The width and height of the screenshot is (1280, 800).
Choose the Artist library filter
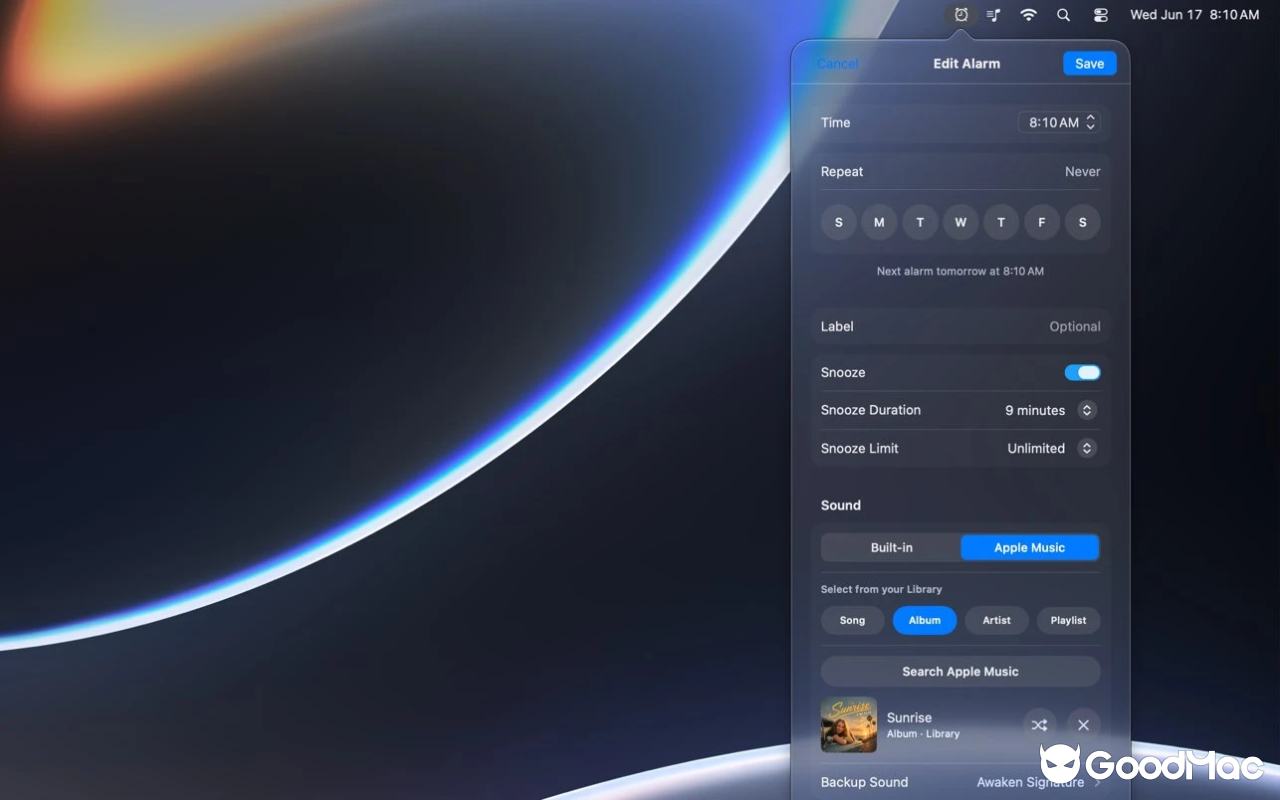[x=996, y=620]
